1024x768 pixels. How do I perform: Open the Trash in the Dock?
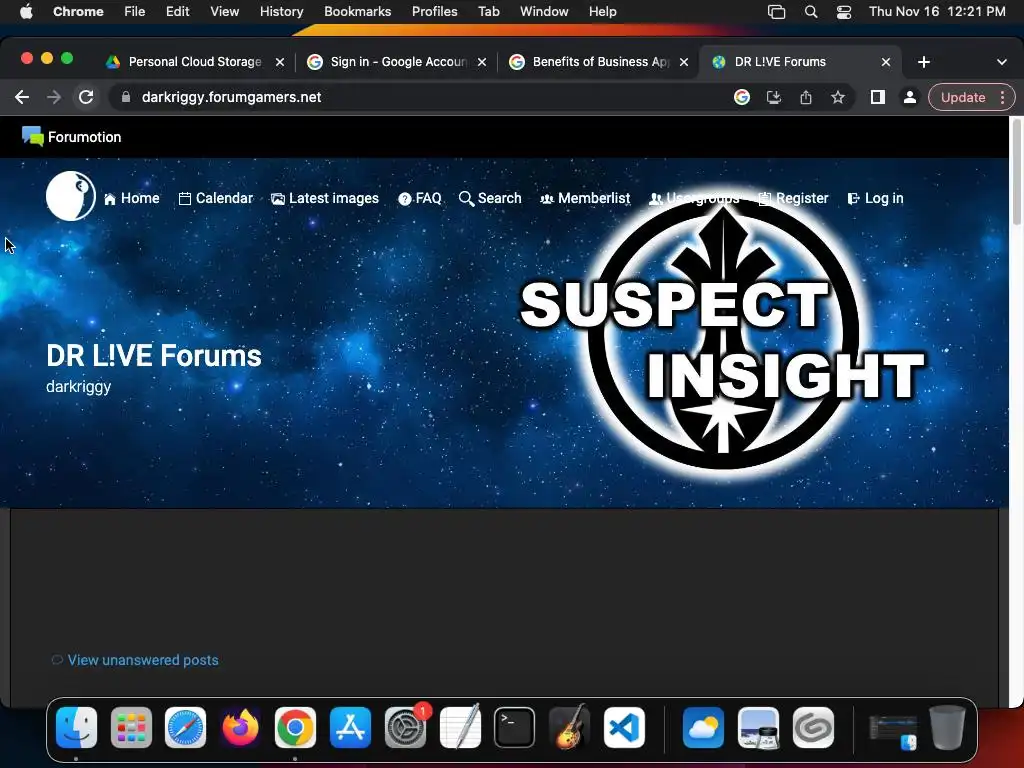947,728
